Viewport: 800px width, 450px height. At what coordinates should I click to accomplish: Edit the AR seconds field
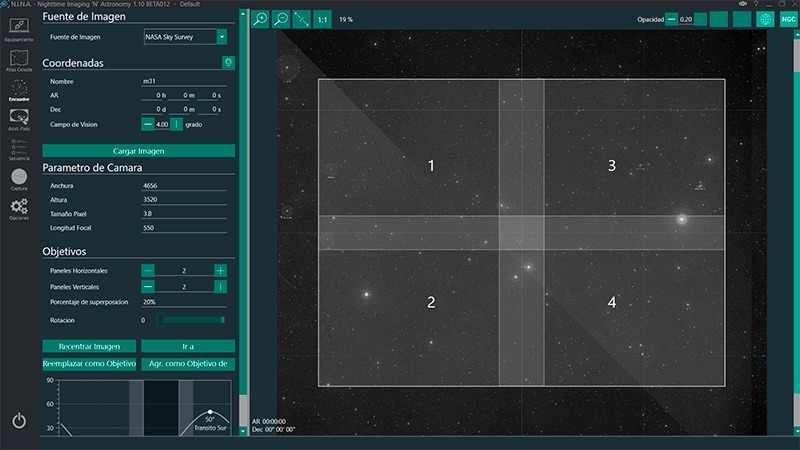212,95
